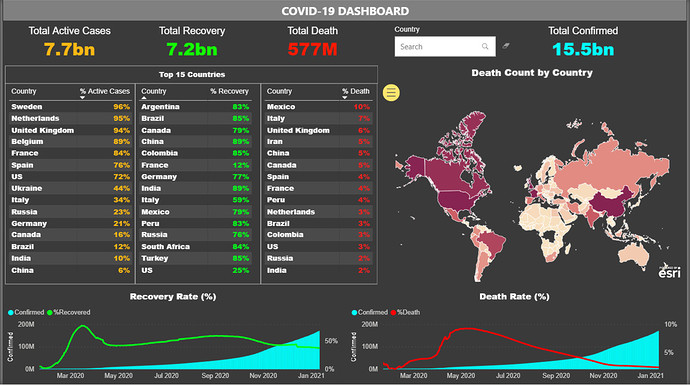This screenshot has height=385, width=690.
Task: Click the 96% value for Sweden
Action: (x=121, y=106)
